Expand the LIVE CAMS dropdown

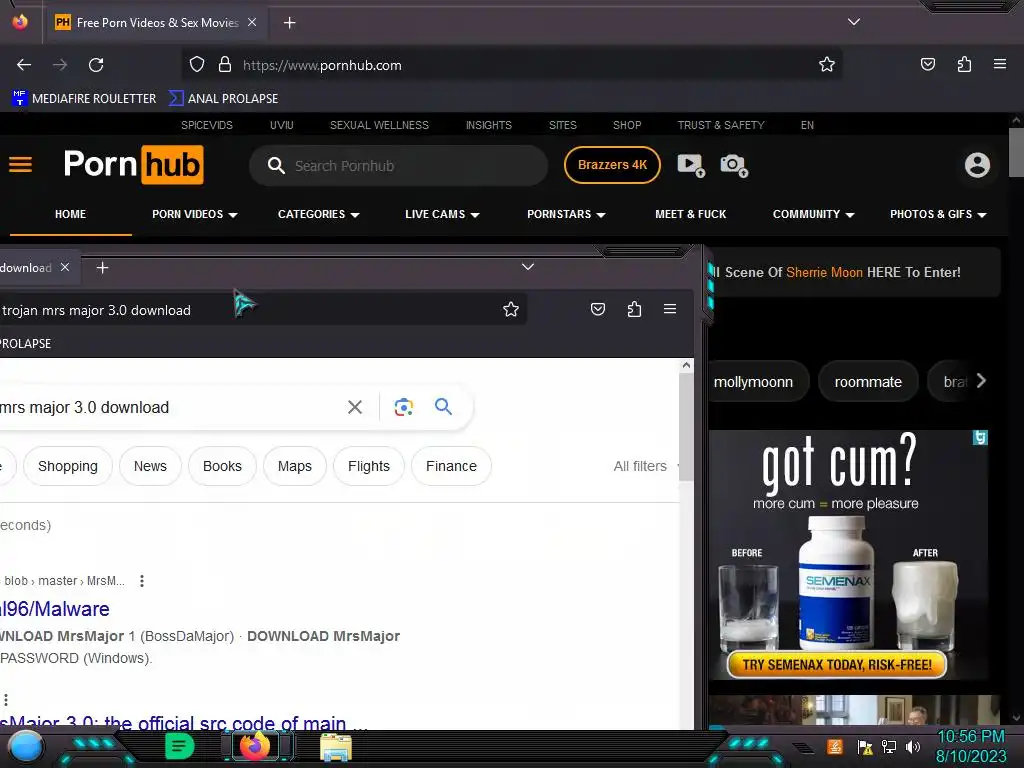(442, 214)
